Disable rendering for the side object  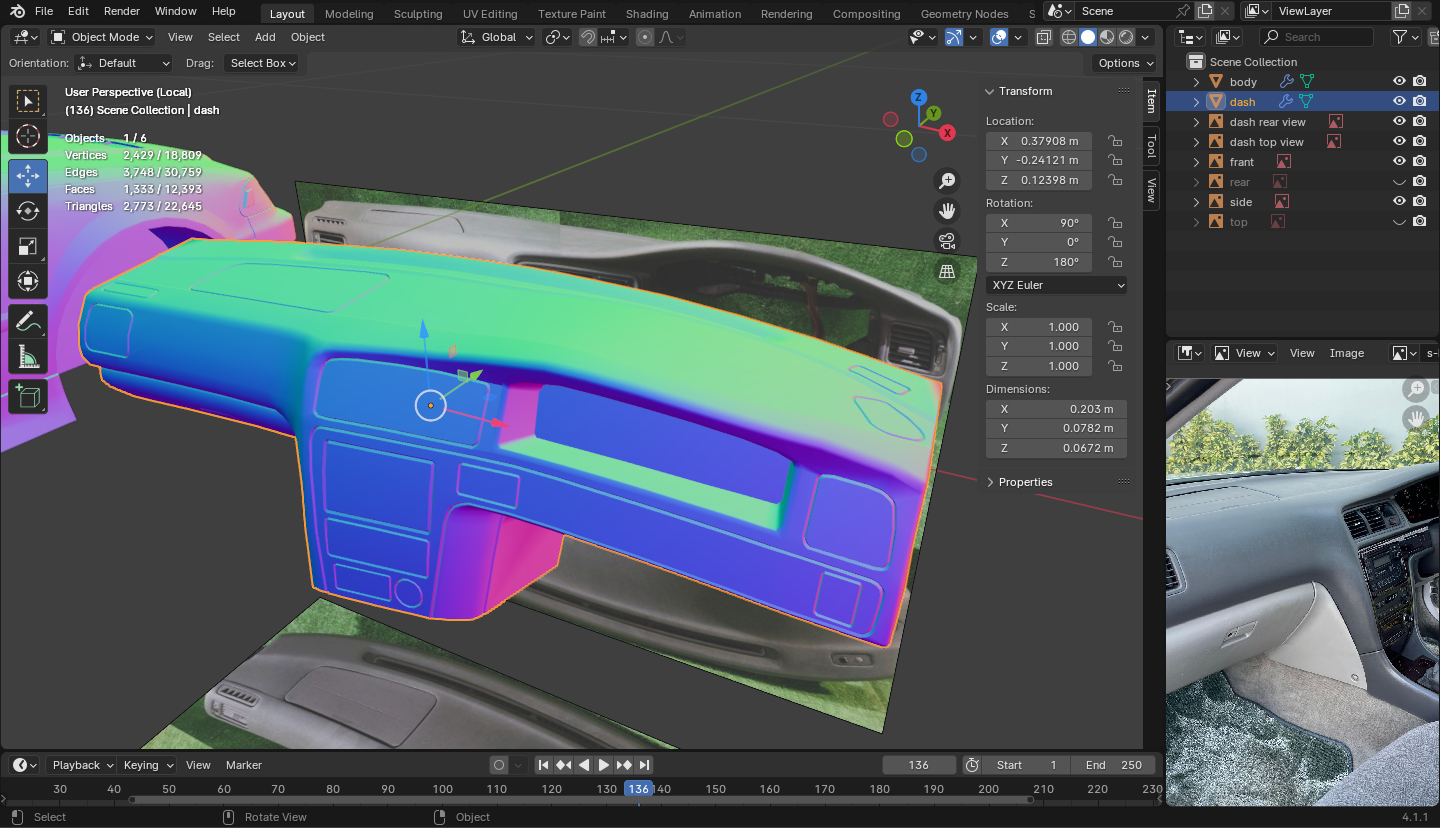coord(1419,202)
